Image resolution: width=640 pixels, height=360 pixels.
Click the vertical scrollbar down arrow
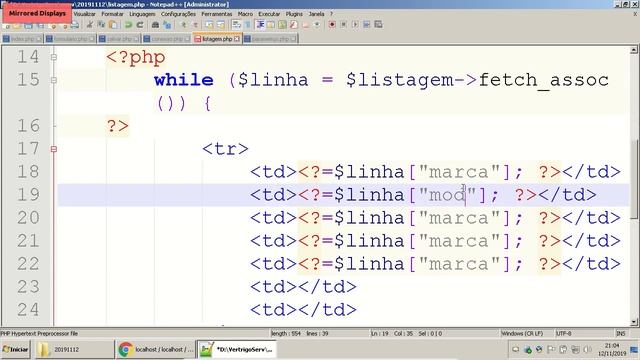tap(634, 322)
